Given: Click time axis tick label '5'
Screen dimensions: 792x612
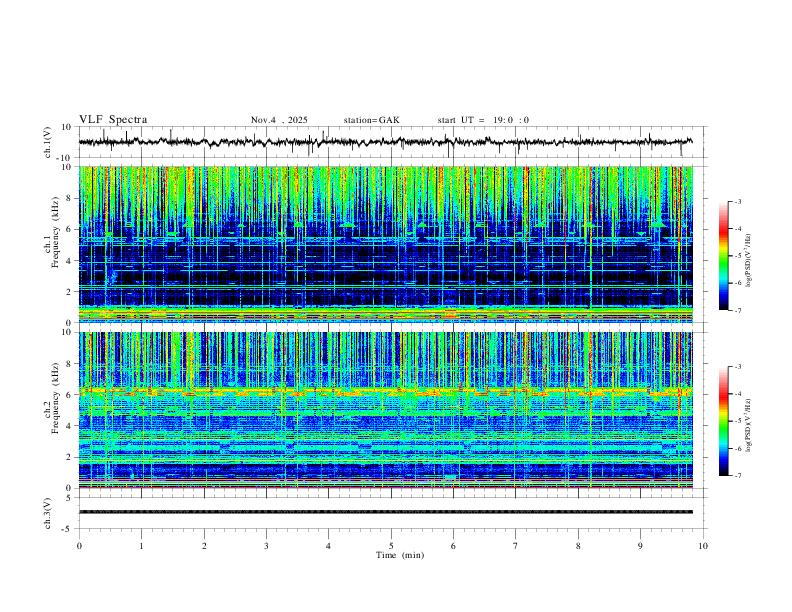Looking at the screenshot, I should (391, 546).
